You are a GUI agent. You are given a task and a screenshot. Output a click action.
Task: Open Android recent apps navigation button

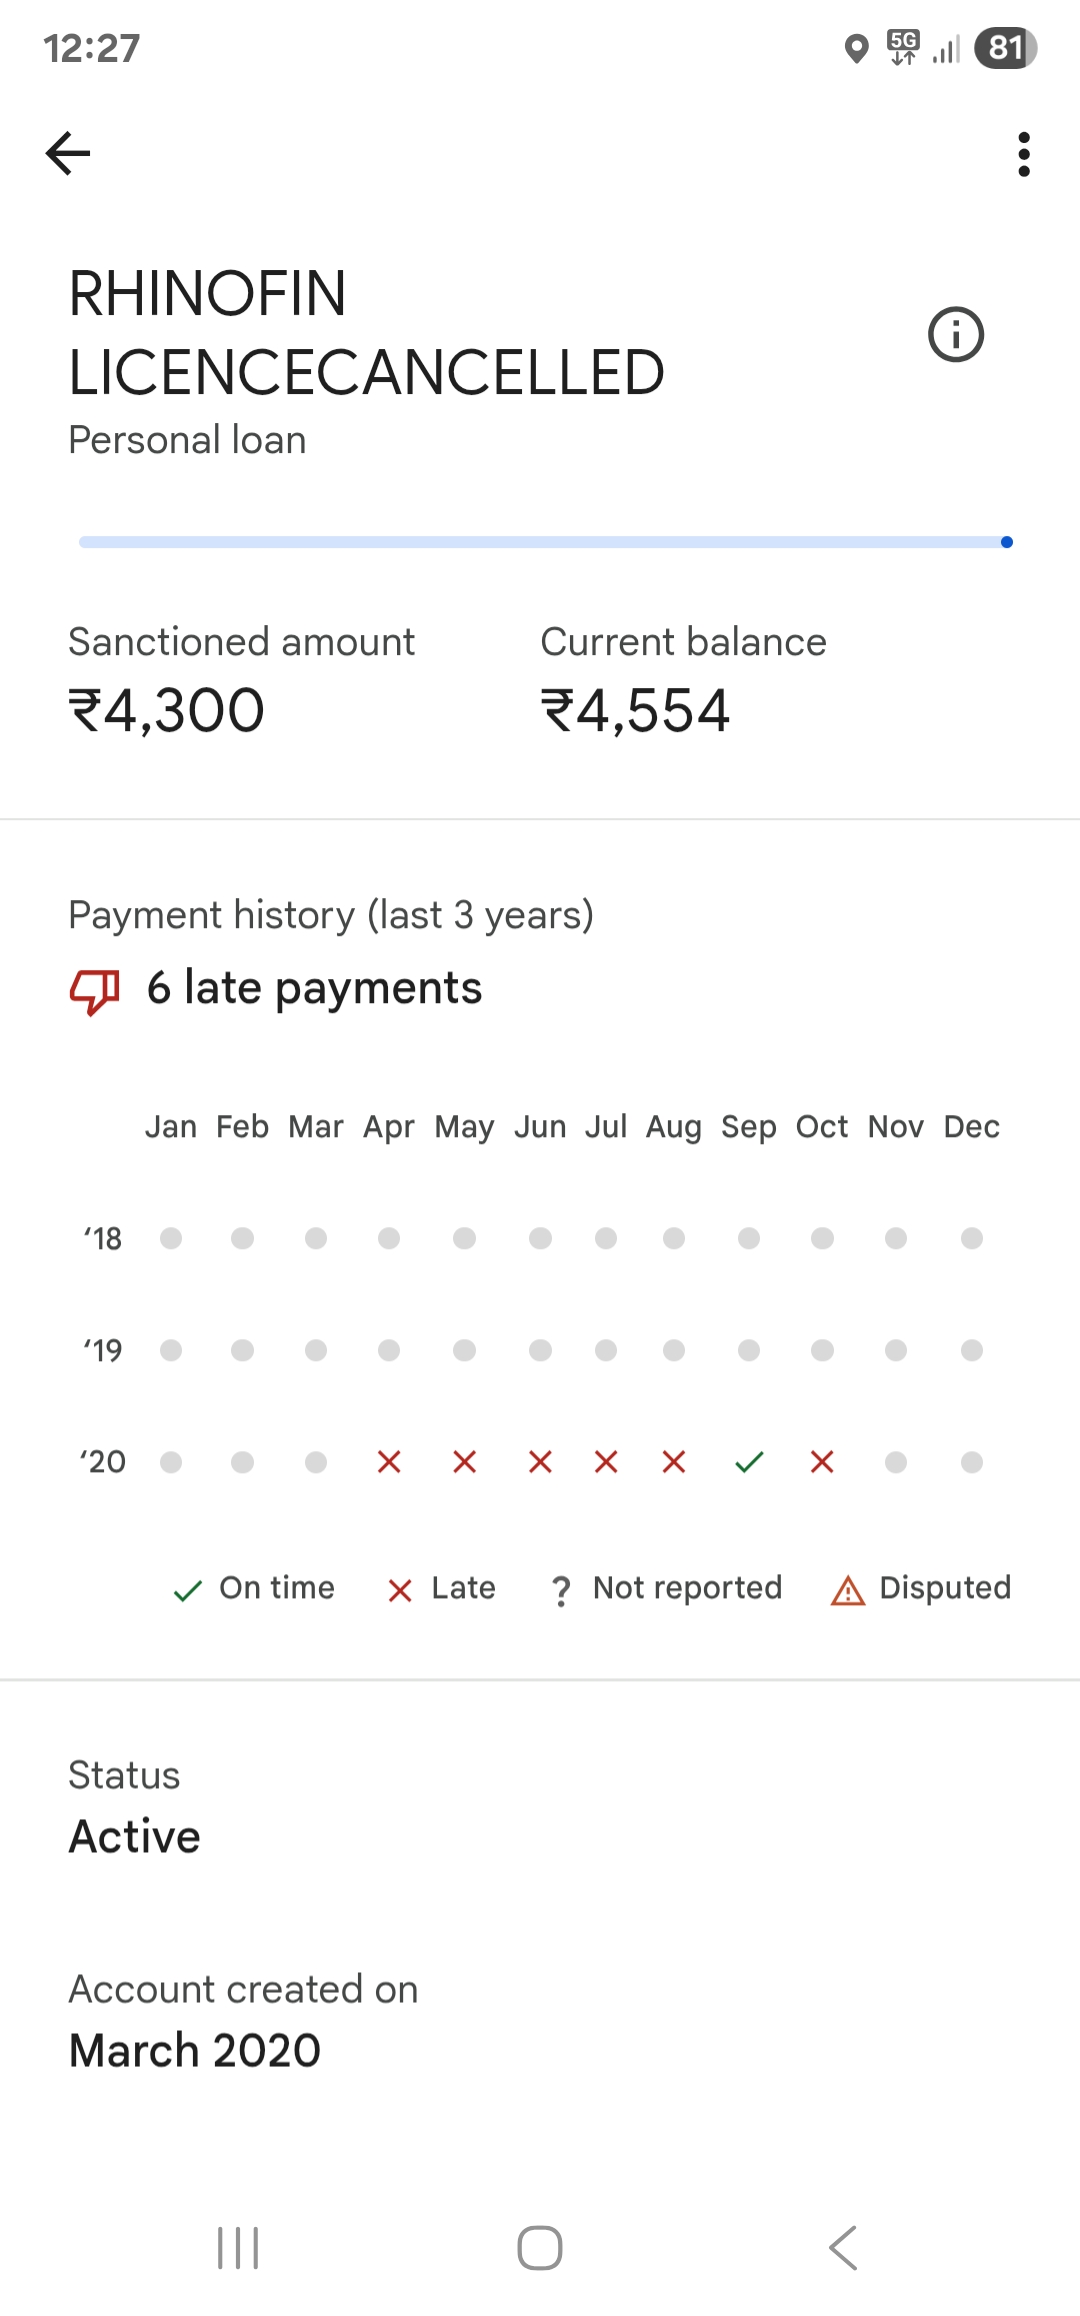pyautogui.click(x=238, y=2248)
